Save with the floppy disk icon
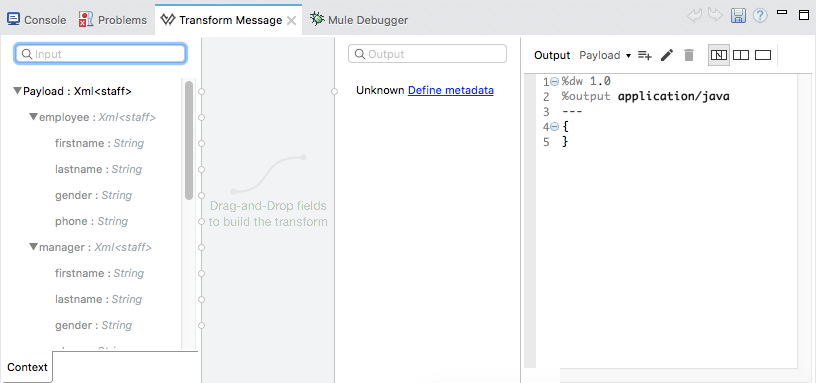 tap(738, 16)
